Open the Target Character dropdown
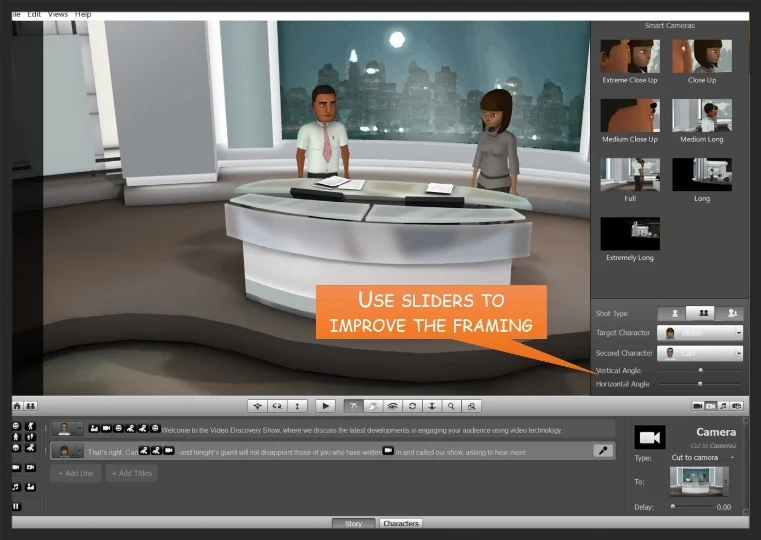 coord(700,333)
